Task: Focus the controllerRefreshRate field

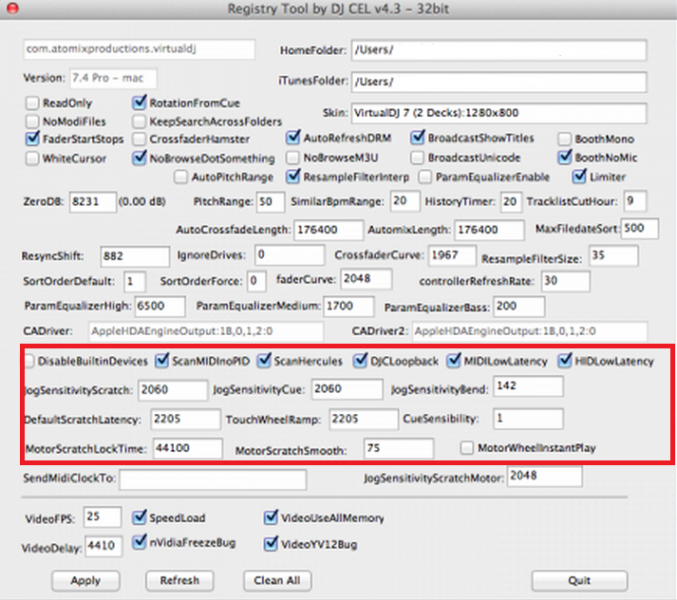Action: click(566, 281)
